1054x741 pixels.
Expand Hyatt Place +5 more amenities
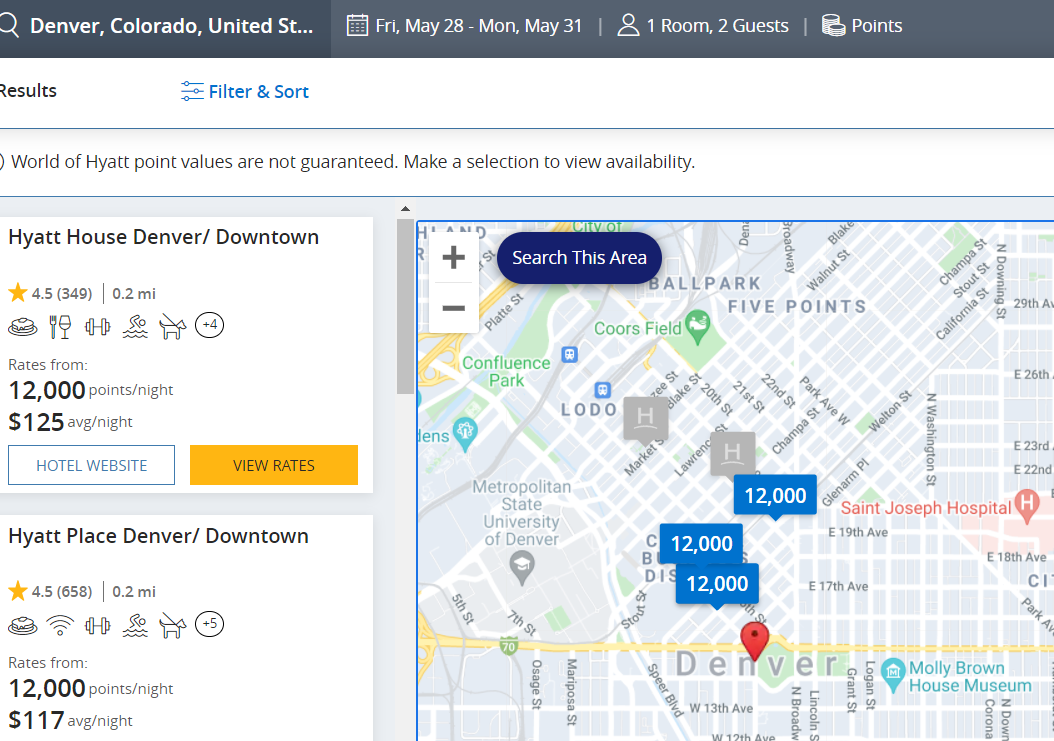coord(210,624)
